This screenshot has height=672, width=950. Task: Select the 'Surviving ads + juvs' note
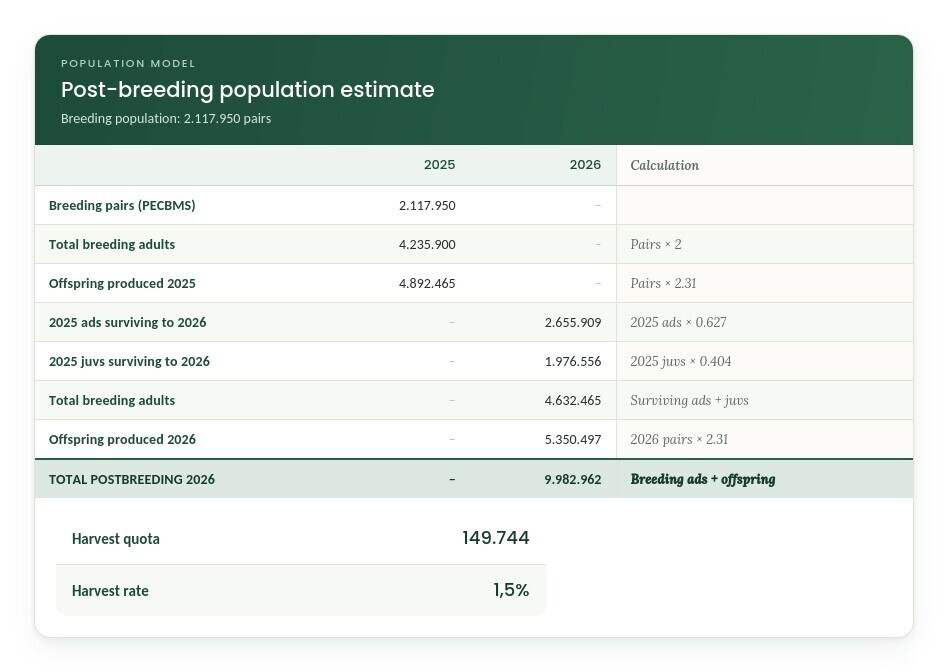click(x=689, y=401)
